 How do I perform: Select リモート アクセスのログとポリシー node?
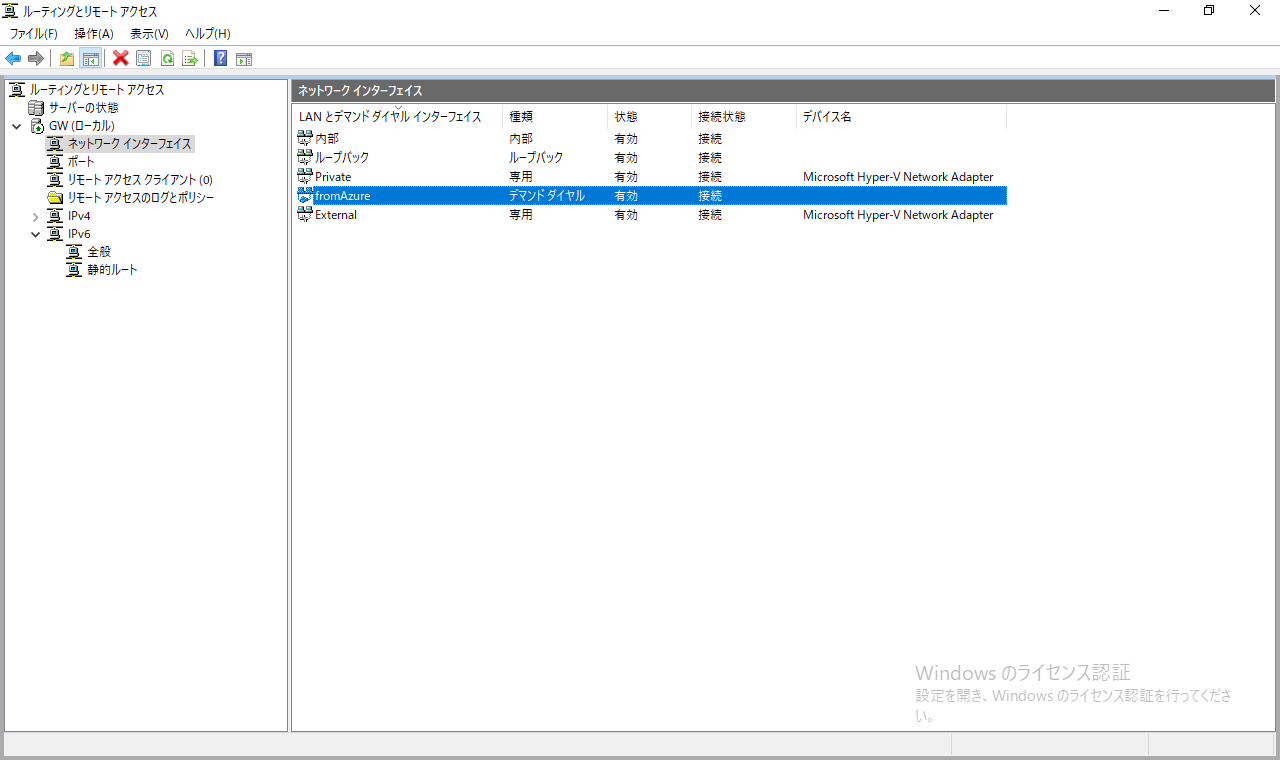(x=140, y=197)
